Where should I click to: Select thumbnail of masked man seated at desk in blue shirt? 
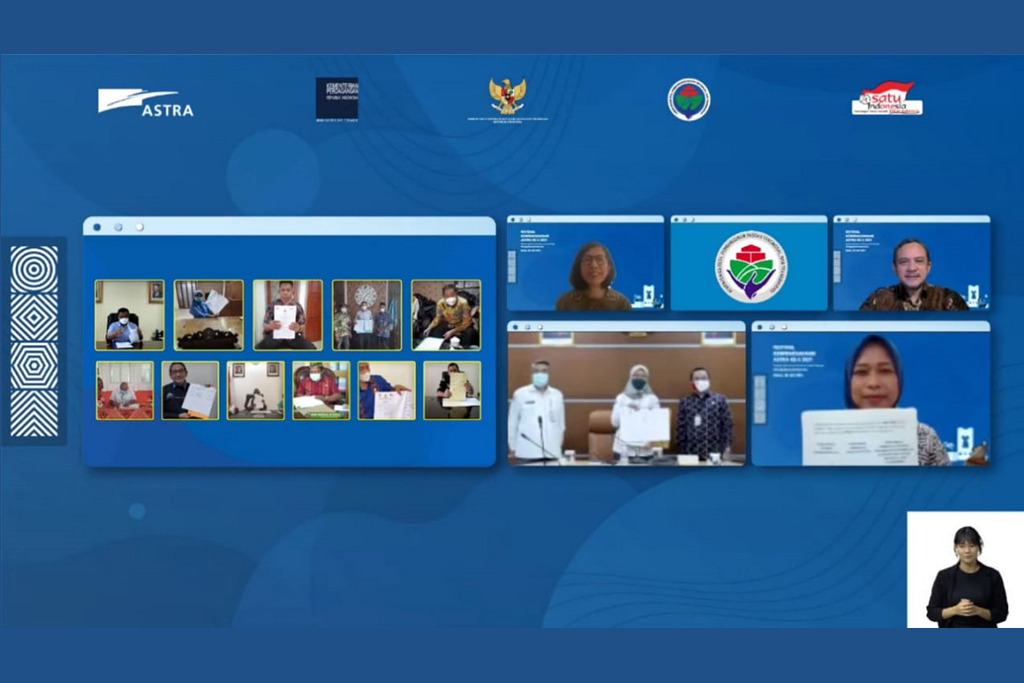pyautogui.click(x=129, y=315)
